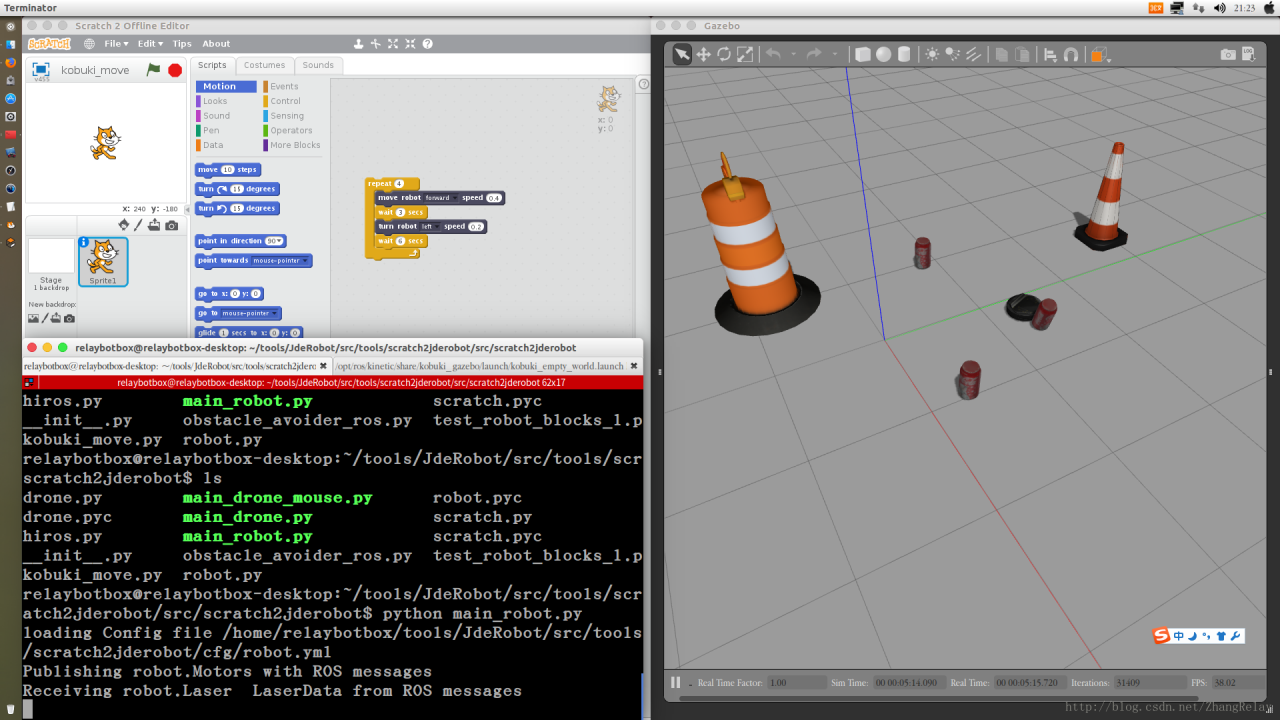Open Scratch language globe menu
This screenshot has width=1280, height=720.
coord(89,44)
